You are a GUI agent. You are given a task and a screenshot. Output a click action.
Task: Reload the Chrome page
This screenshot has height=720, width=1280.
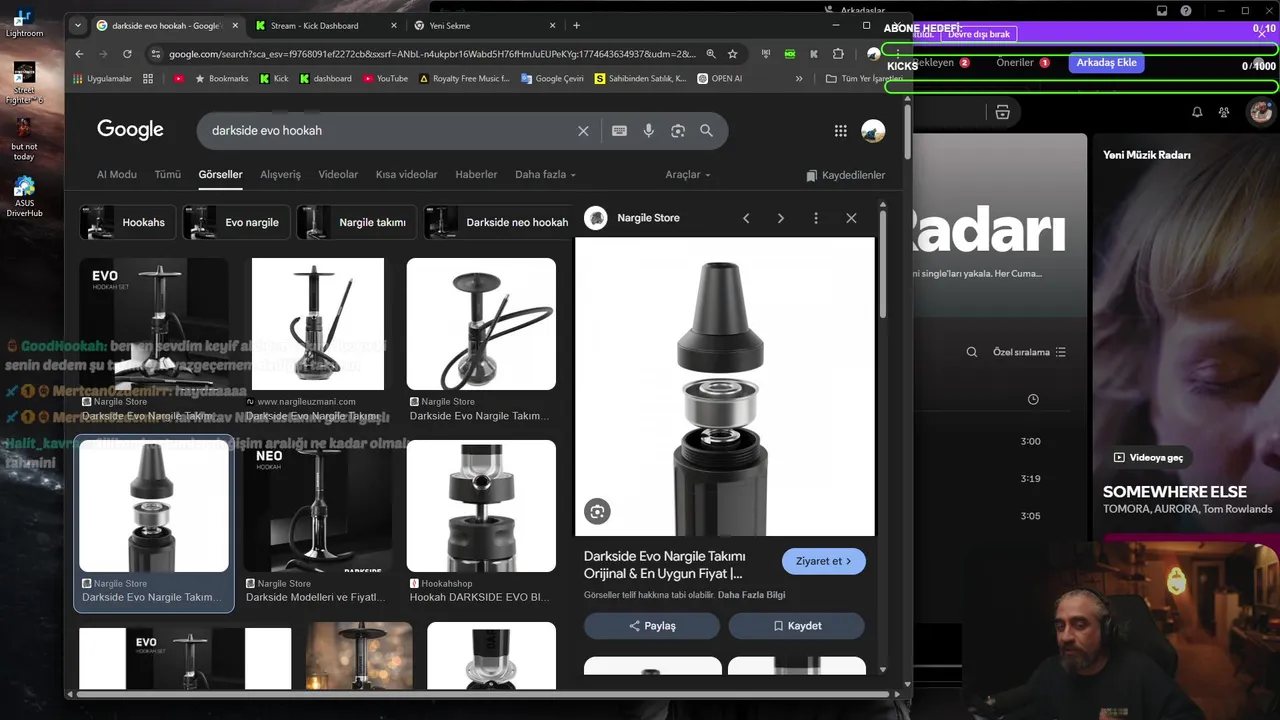pos(127,54)
